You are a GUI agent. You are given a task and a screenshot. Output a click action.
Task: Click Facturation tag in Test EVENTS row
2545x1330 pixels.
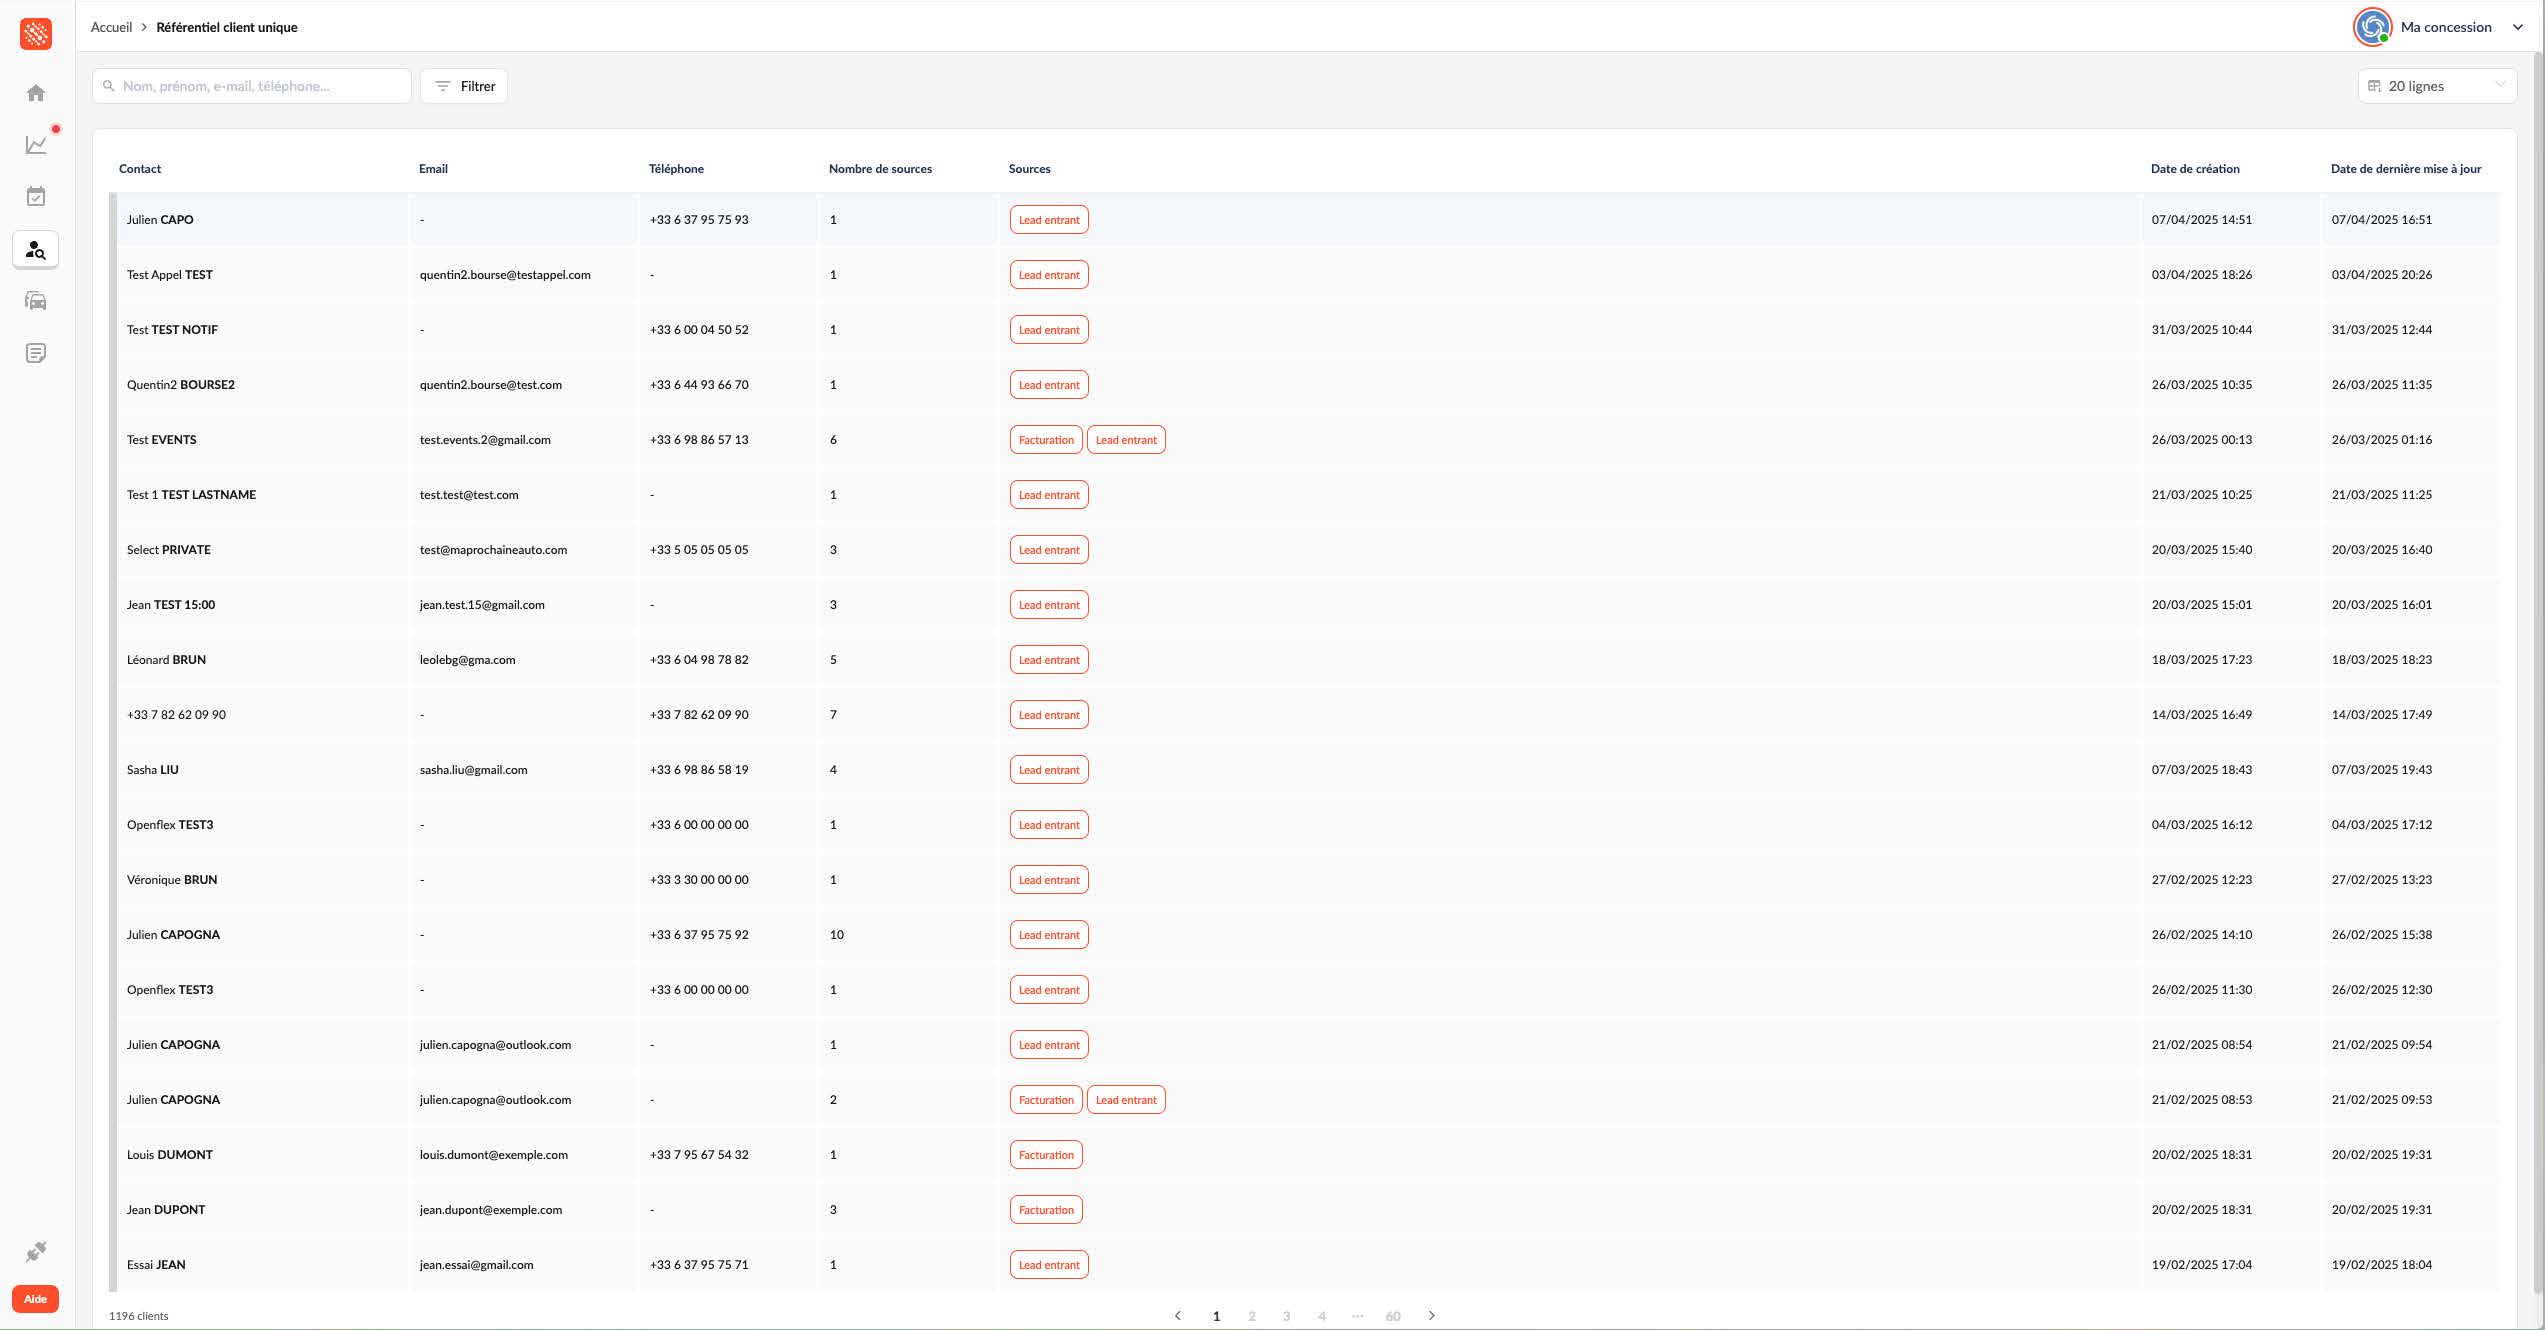[x=1046, y=440]
